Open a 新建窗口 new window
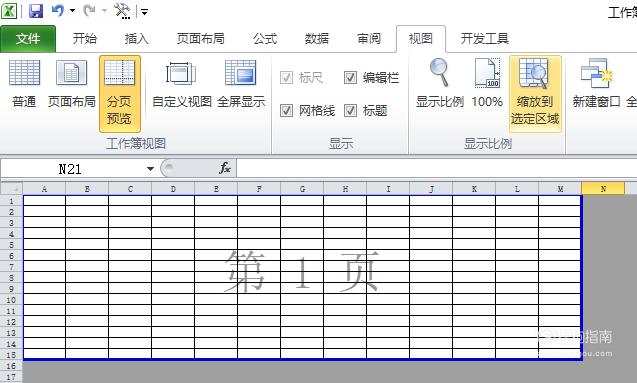Viewport: 637px width, 383px height. (x=596, y=84)
